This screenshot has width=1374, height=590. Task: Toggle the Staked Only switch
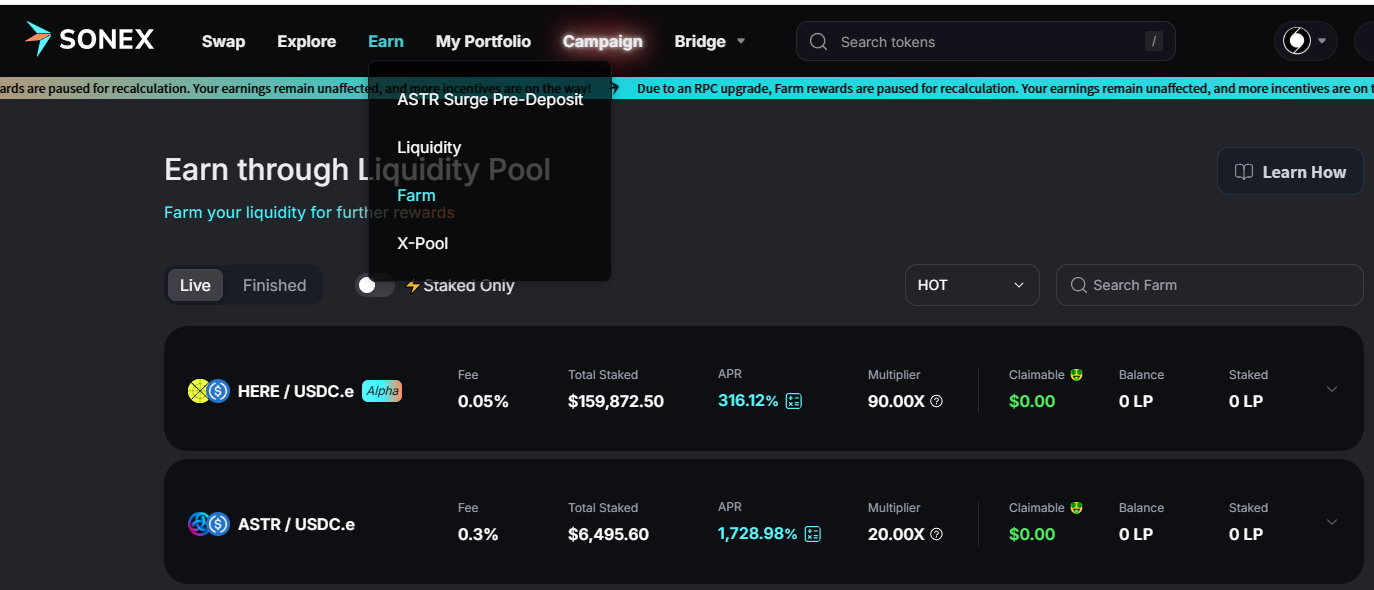(x=375, y=285)
